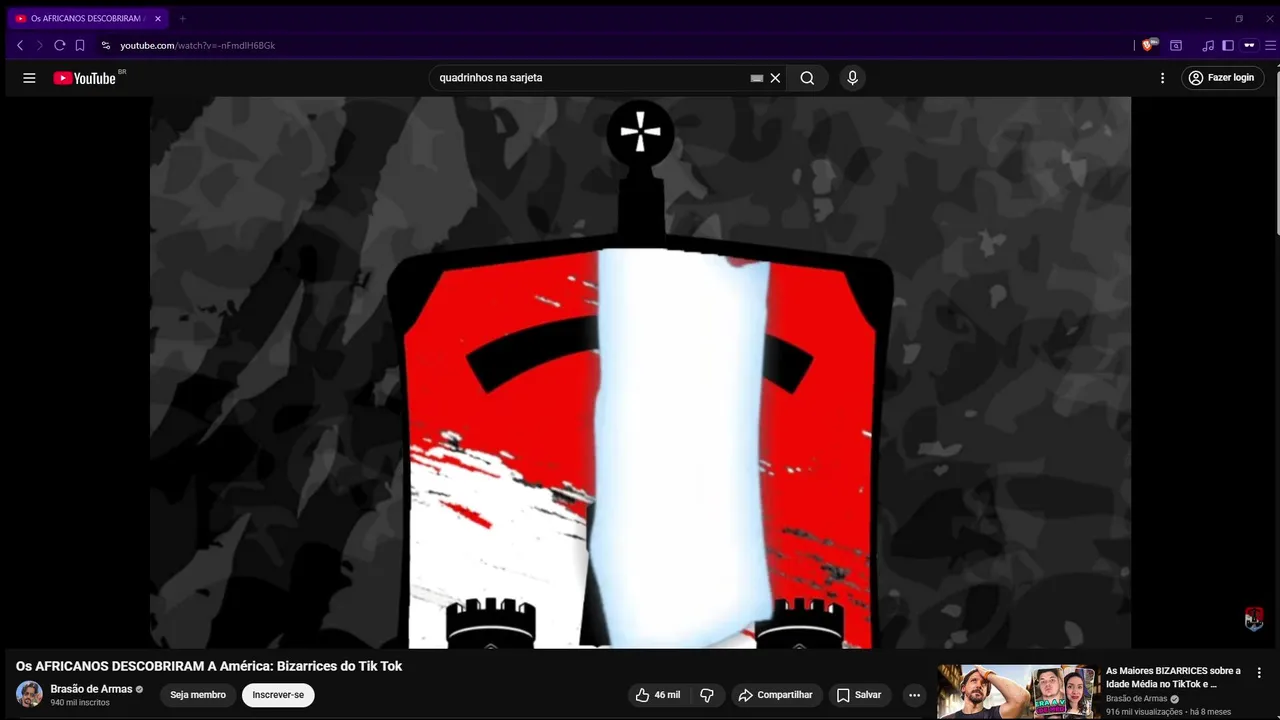Image resolution: width=1280 pixels, height=720 pixels.
Task: Open site settings icon left of the URL
Action: tap(106, 45)
